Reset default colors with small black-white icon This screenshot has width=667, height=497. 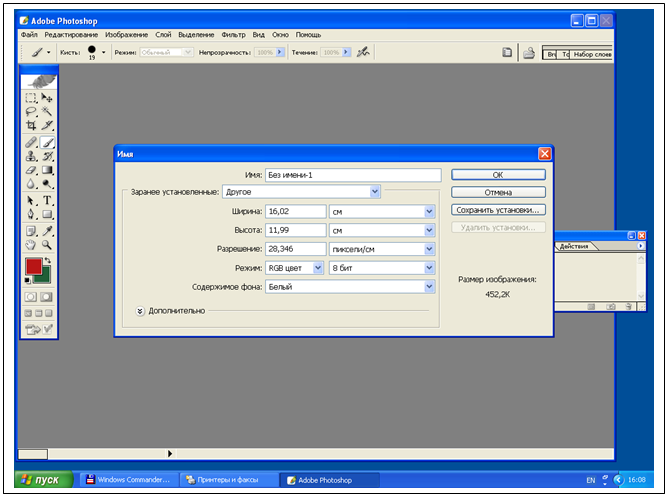[28, 280]
